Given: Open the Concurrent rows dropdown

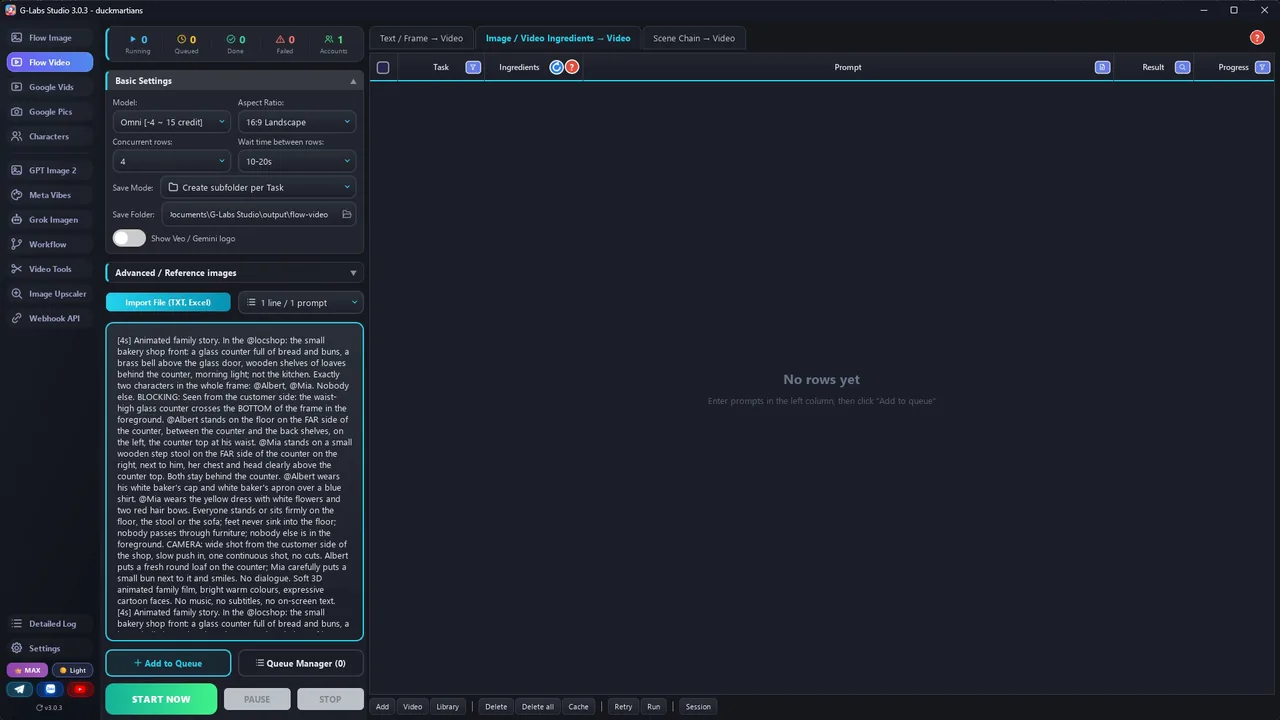Looking at the screenshot, I should (x=172, y=161).
